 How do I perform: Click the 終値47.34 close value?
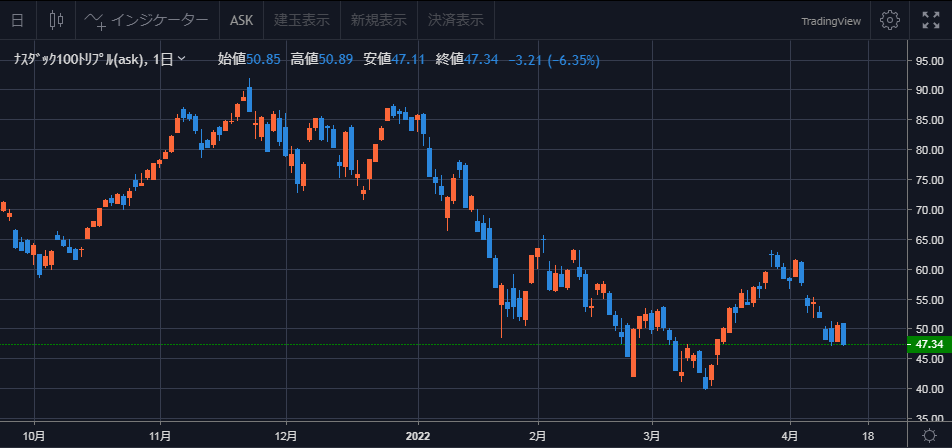(467, 59)
